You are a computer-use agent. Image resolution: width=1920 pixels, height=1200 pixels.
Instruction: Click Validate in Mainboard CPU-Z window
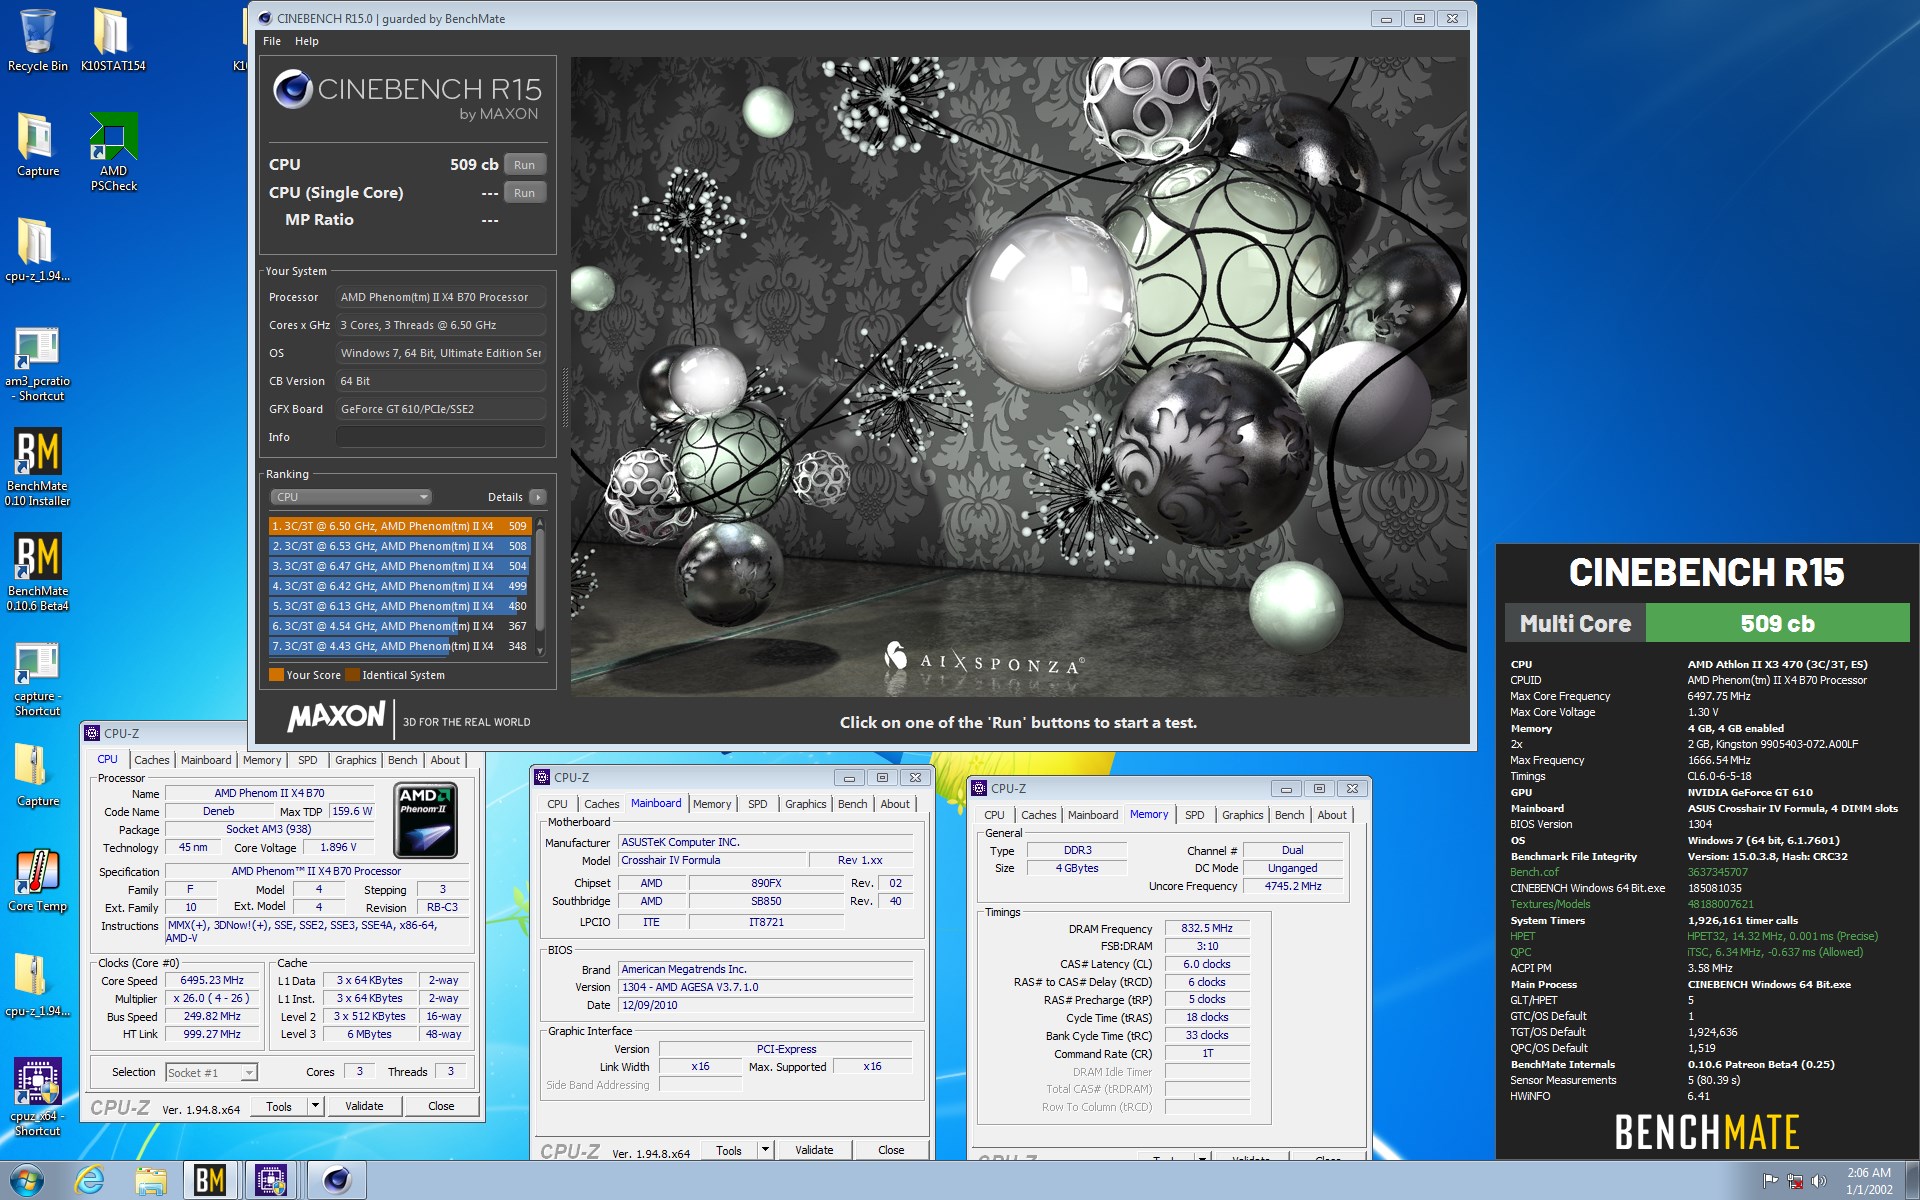(x=814, y=1150)
